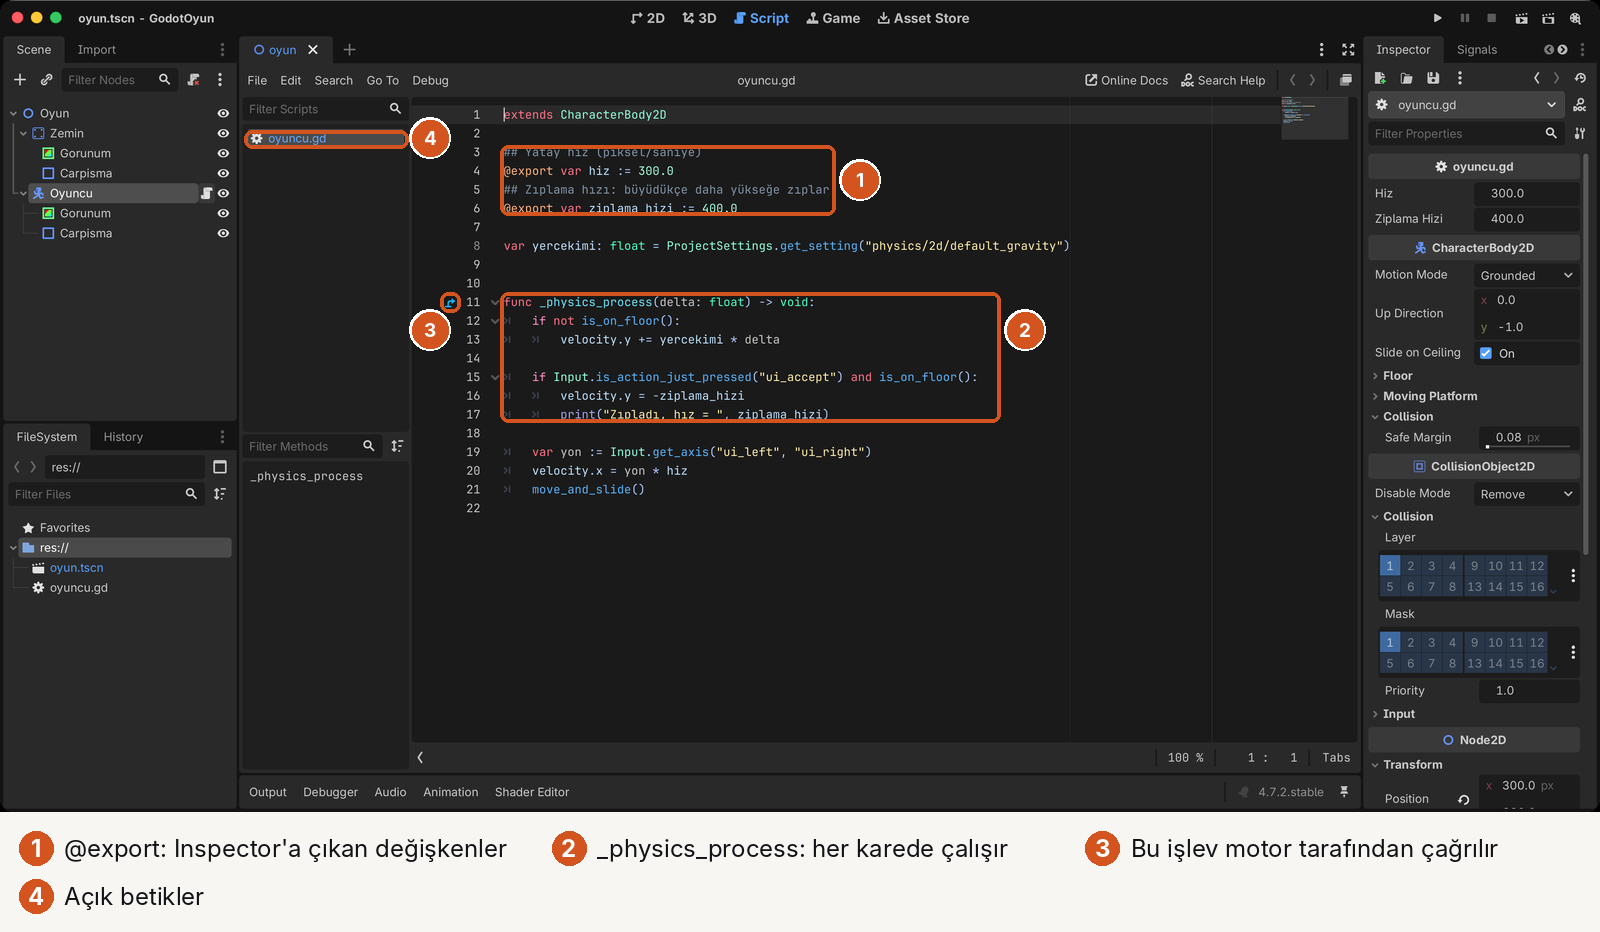Uncheck the Slide on Ceiling option
This screenshot has height=932, width=1600.
point(1486,353)
